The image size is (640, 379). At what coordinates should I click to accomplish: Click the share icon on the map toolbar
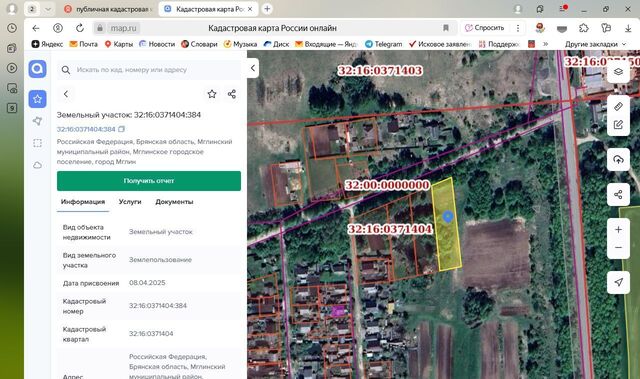[618, 194]
